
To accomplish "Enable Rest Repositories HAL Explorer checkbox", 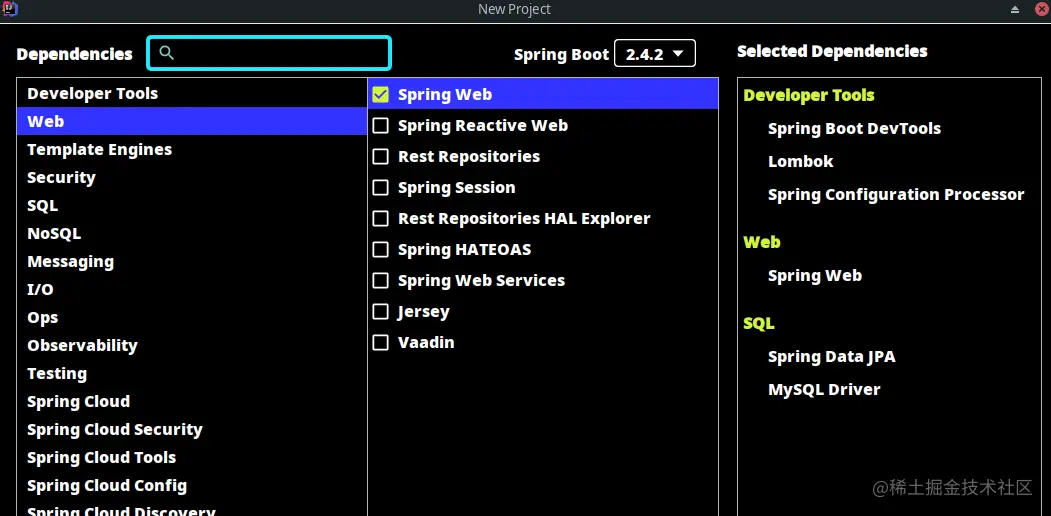I will tap(381, 218).
